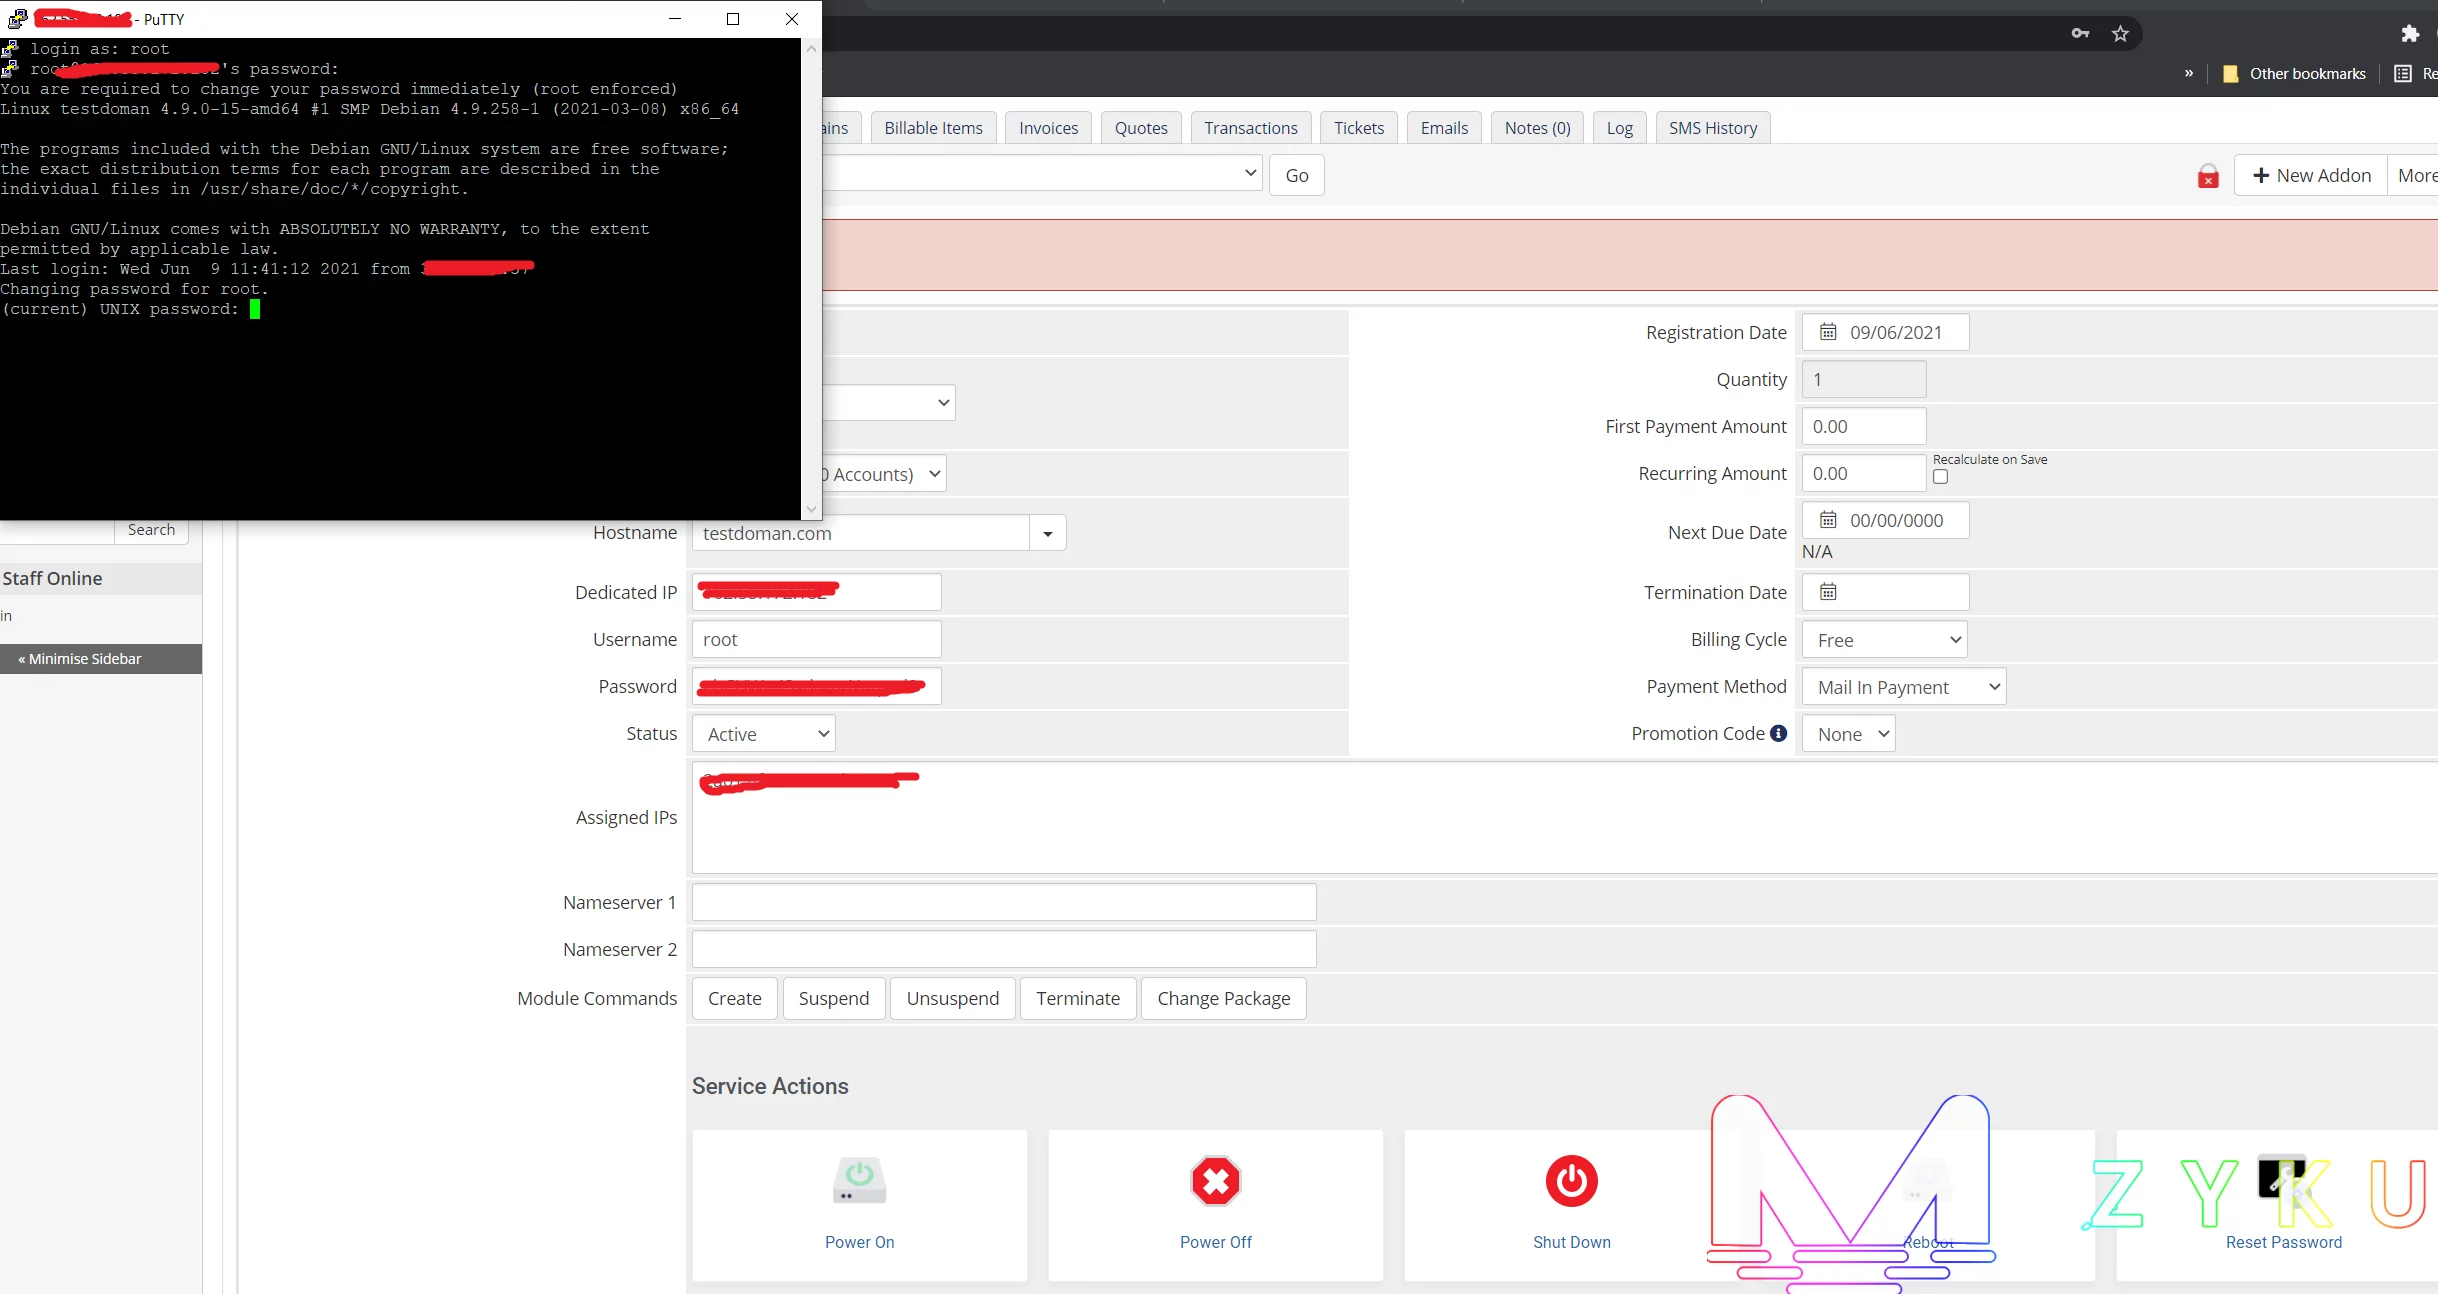Open the Termination Date calendar picker

pos(1828,592)
